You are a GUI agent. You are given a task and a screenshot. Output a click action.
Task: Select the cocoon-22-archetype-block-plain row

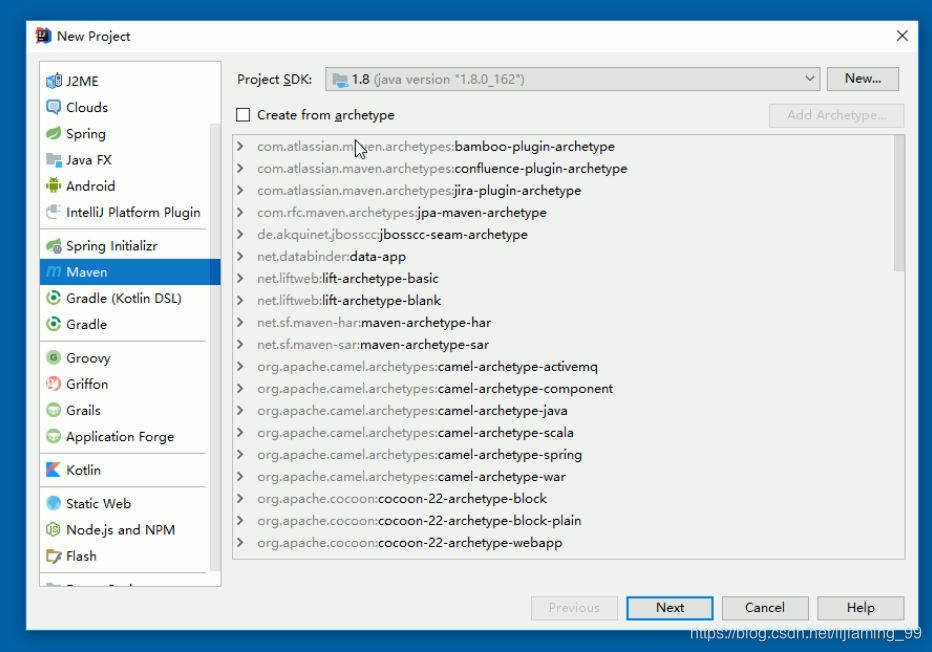(x=568, y=520)
